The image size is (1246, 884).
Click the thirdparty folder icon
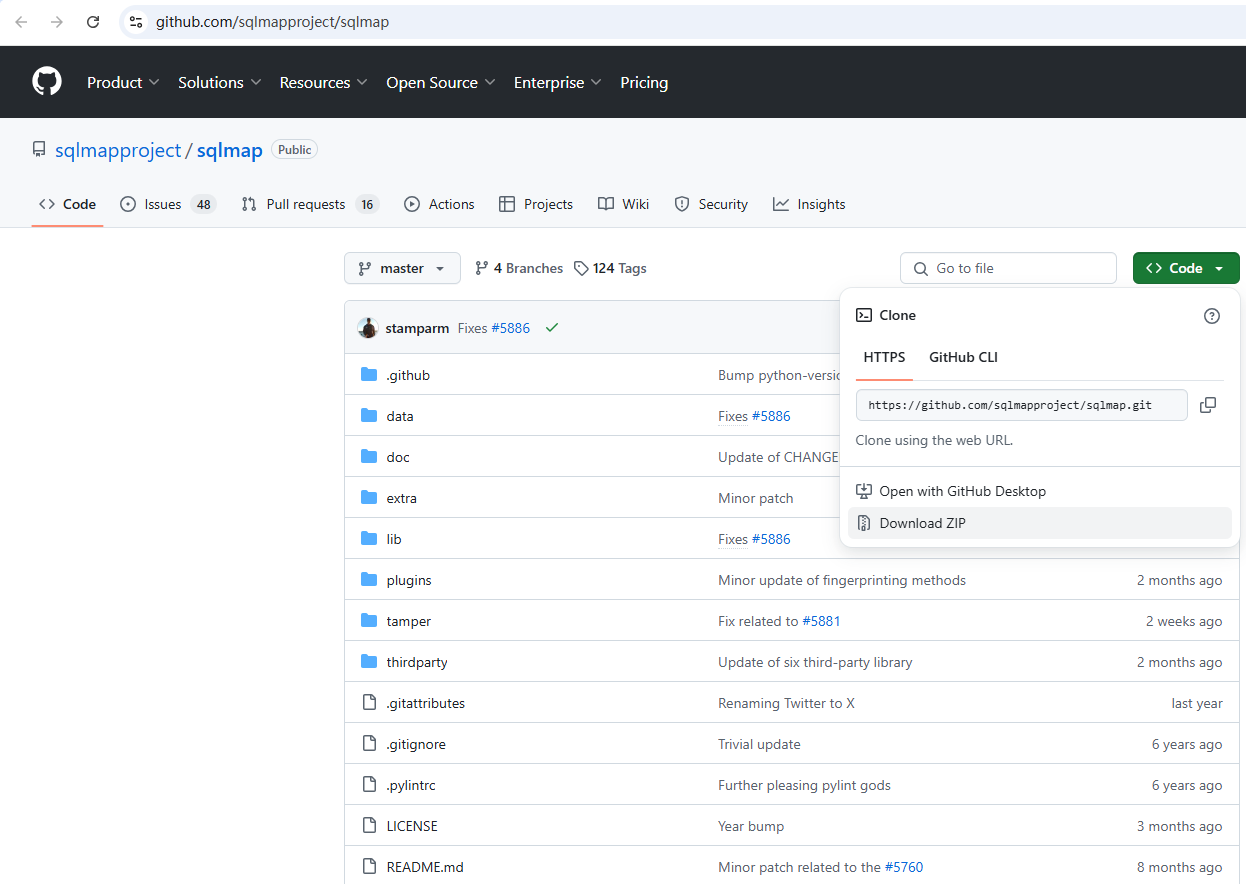(x=369, y=662)
